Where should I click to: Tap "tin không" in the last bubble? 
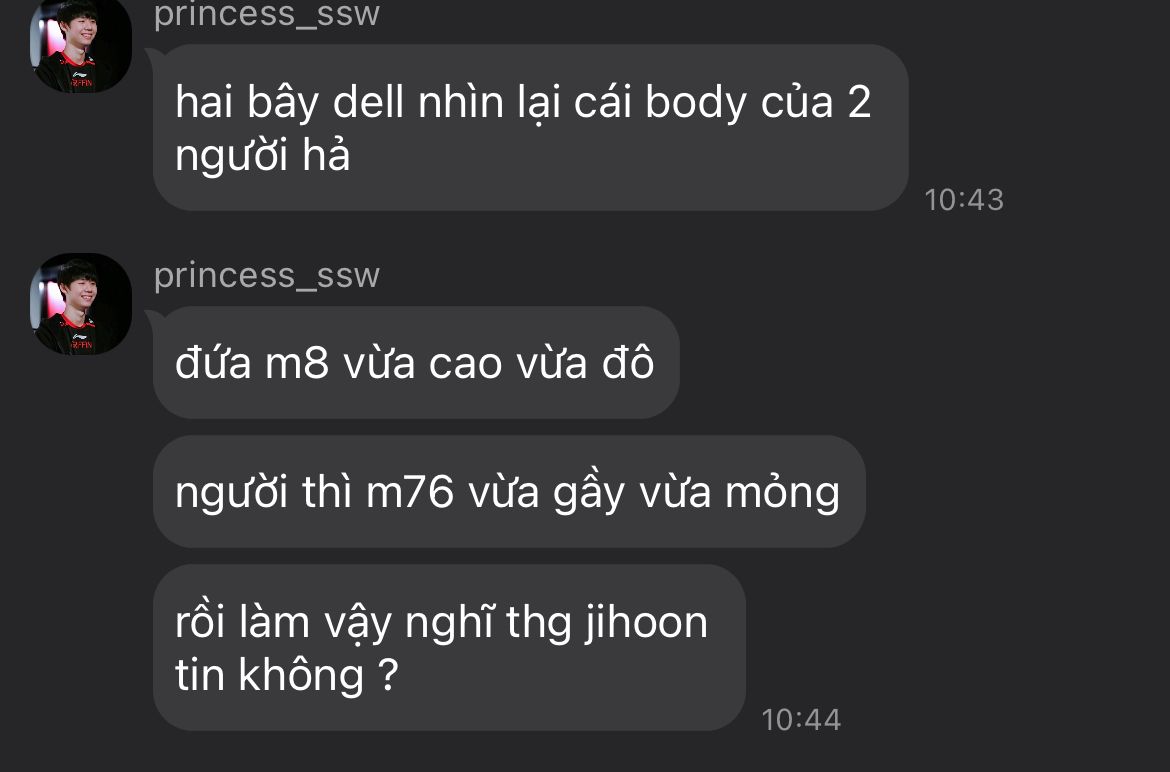tap(269, 675)
